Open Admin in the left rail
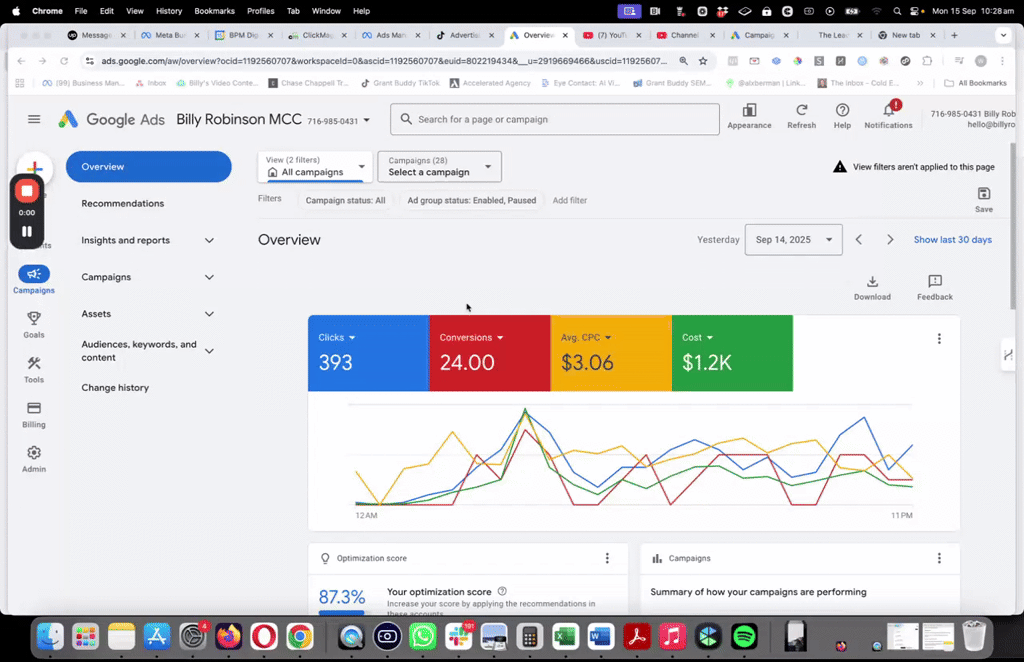The height and width of the screenshot is (662, 1024). pos(34,459)
